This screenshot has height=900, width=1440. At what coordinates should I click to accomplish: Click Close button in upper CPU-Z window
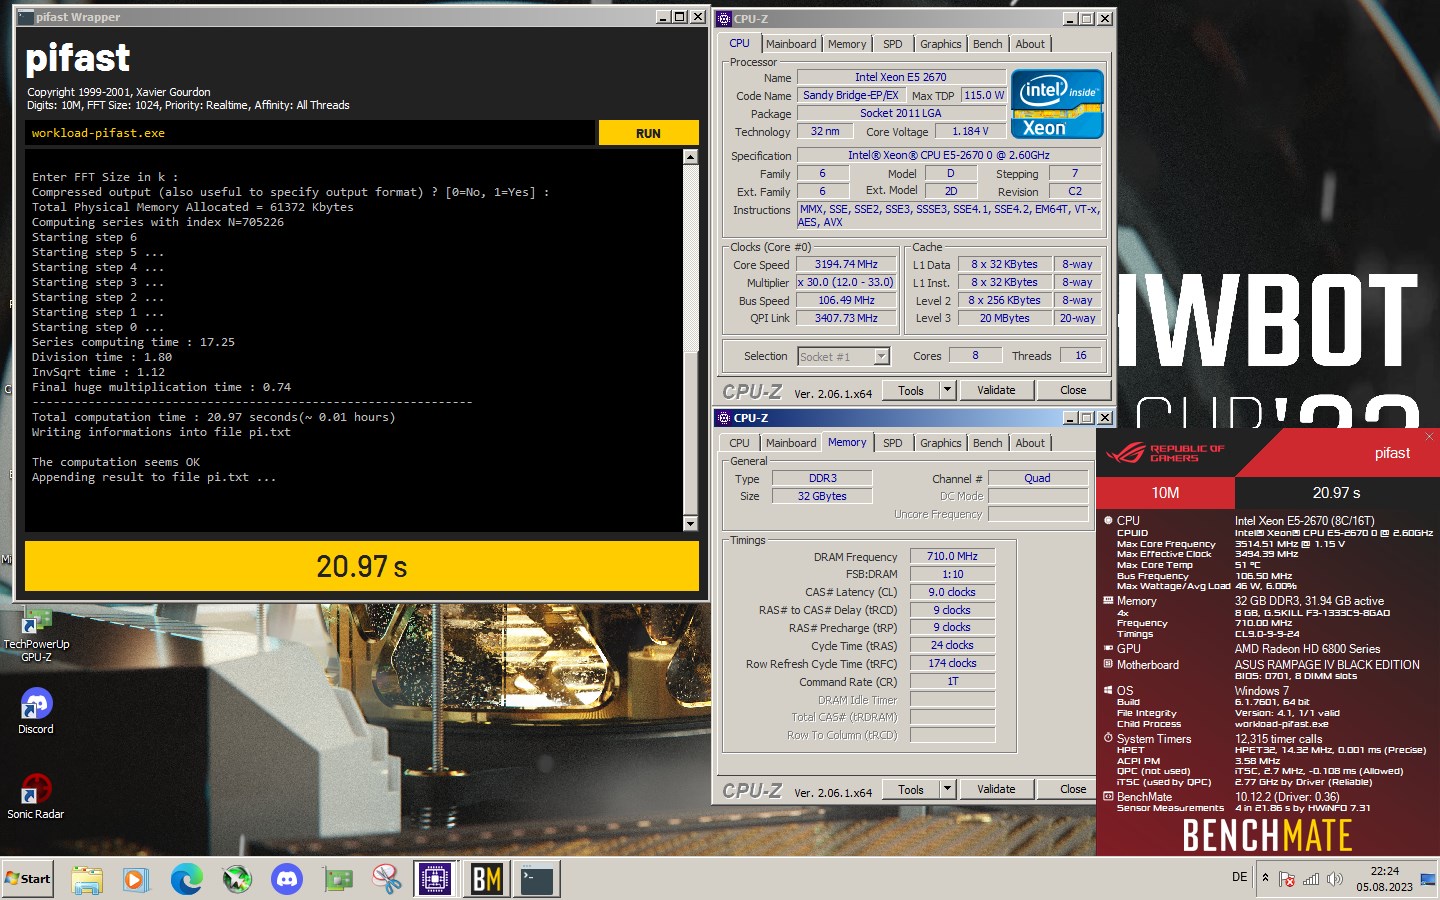tap(1073, 390)
